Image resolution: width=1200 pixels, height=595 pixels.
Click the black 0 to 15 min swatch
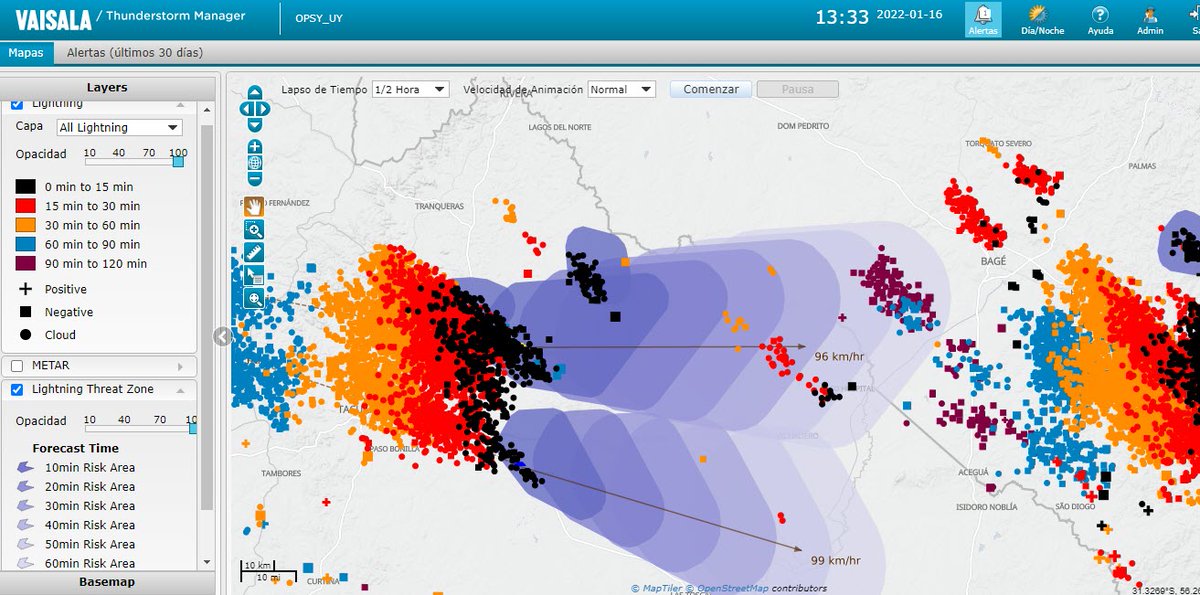[26, 187]
